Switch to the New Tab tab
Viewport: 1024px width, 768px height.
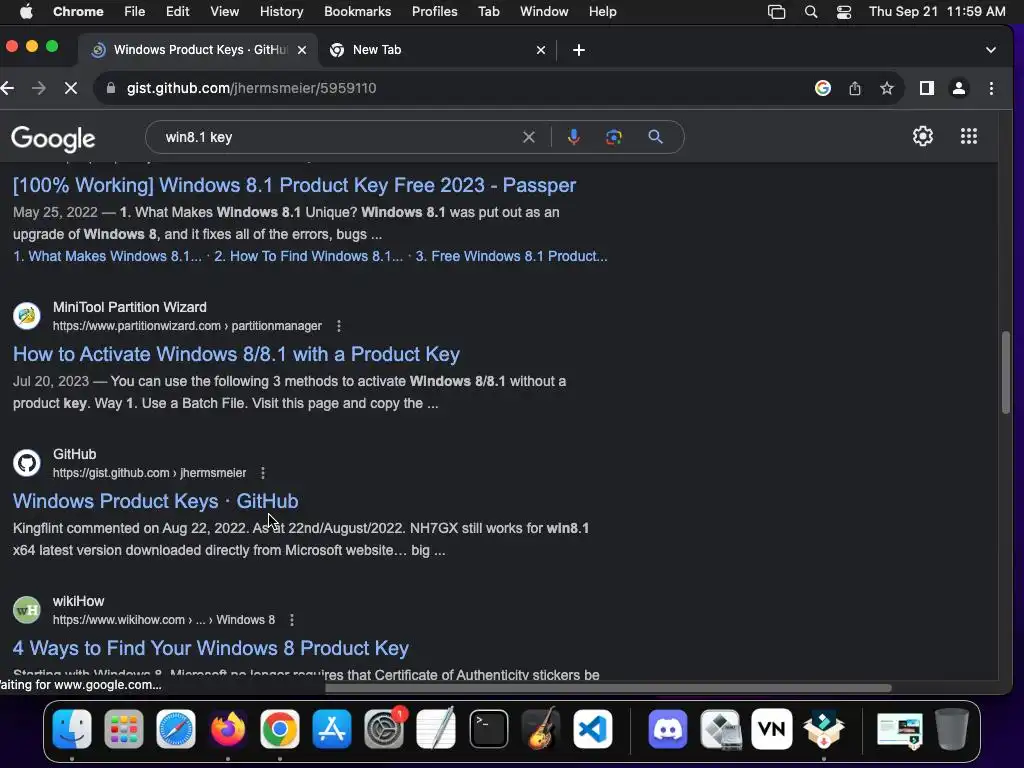pos(436,50)
